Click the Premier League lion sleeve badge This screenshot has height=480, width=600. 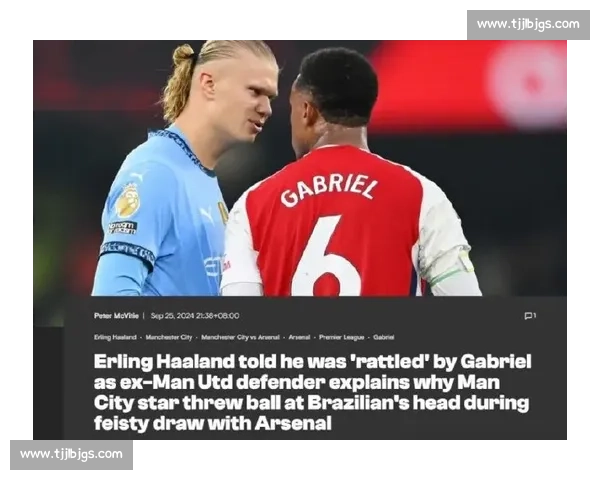pyautogui.click(x=128, y=200)
